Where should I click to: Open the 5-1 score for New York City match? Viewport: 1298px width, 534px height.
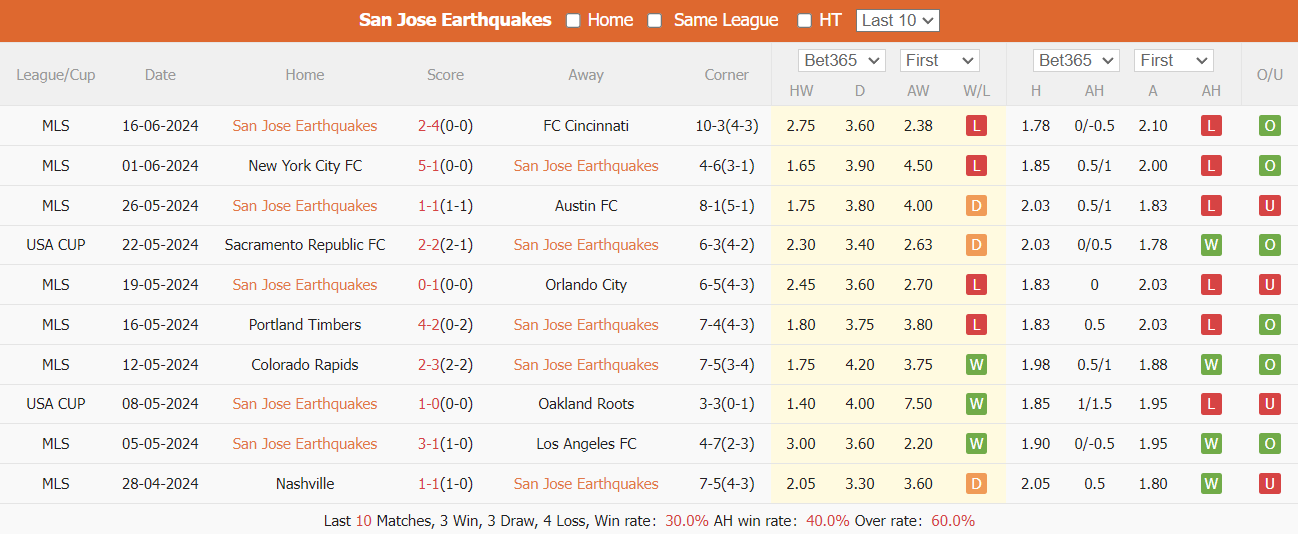tap(428, 166)
